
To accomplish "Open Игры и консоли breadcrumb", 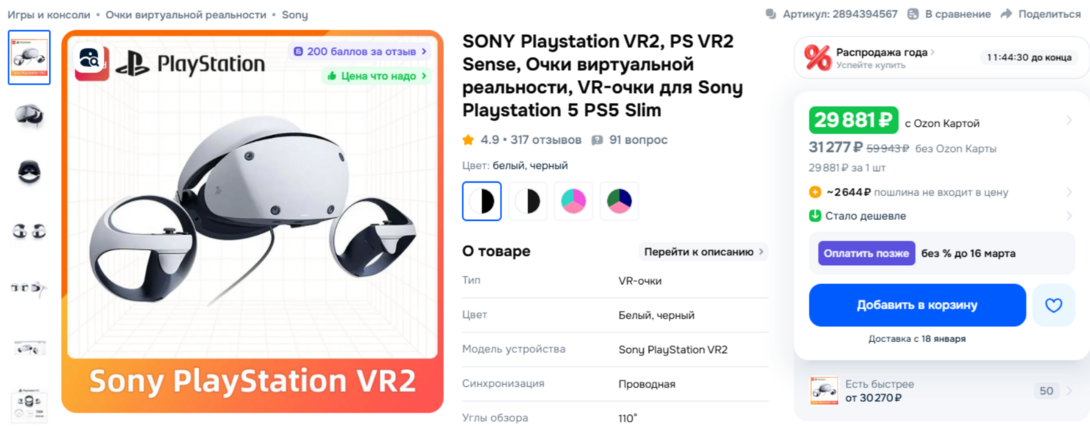I will click(49, 15).
